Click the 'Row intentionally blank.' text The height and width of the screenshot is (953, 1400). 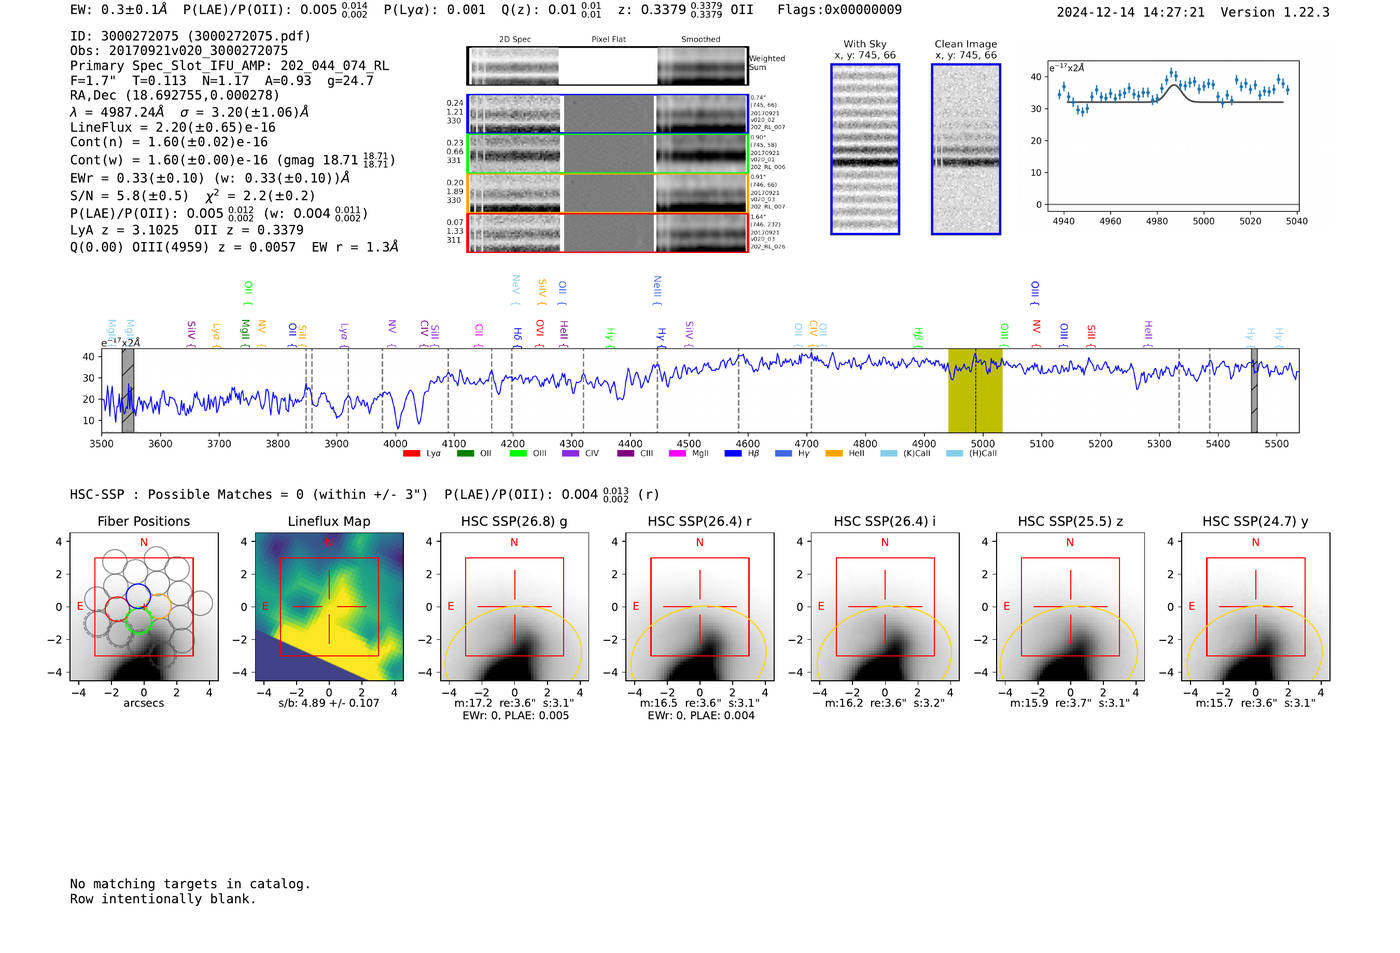(163, 899)
